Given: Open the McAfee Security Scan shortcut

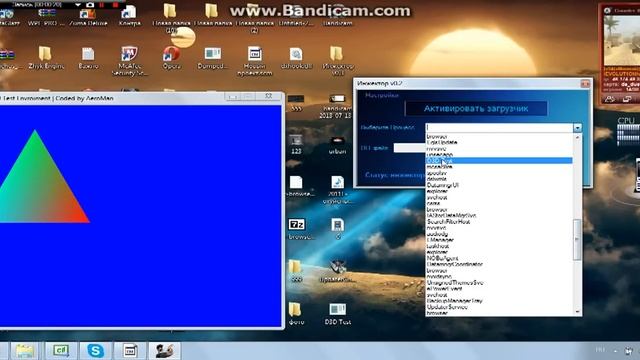Looking at the screenshot, I should pos(130,61).
